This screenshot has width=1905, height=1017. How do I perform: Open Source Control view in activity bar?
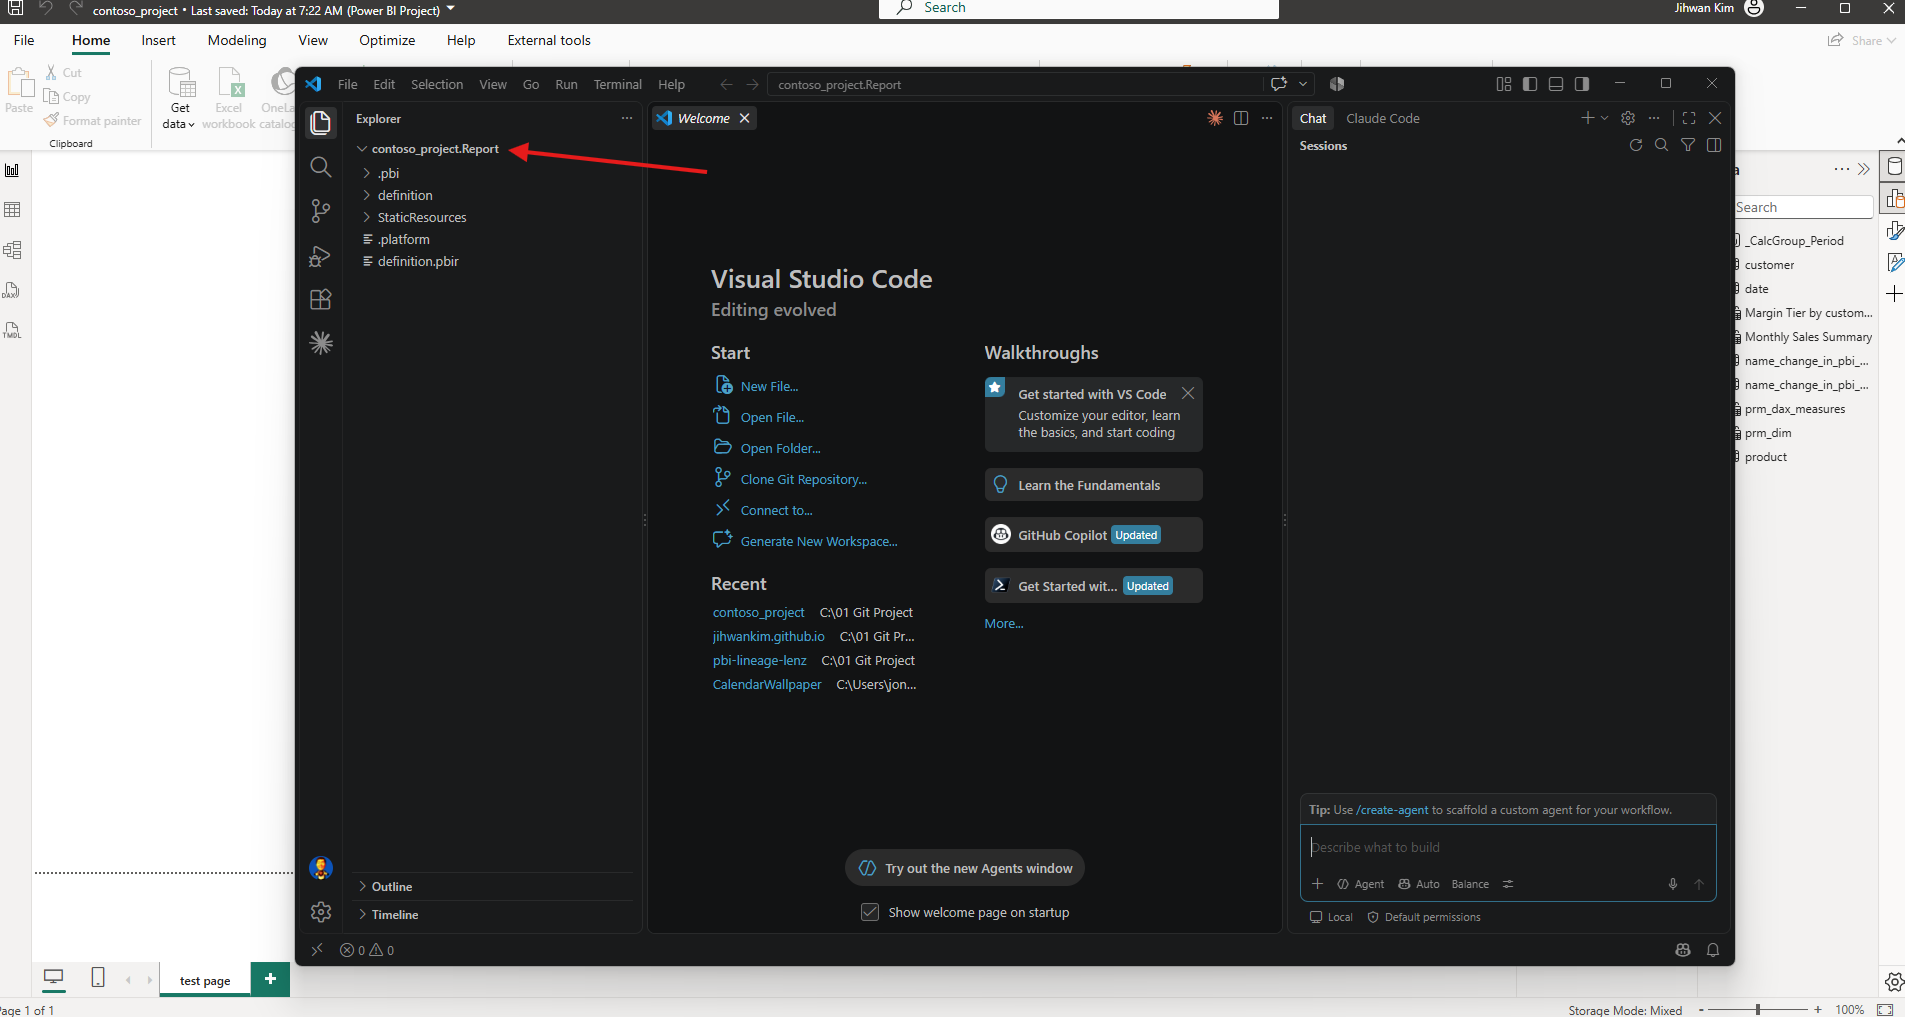[x=321, y=211]
